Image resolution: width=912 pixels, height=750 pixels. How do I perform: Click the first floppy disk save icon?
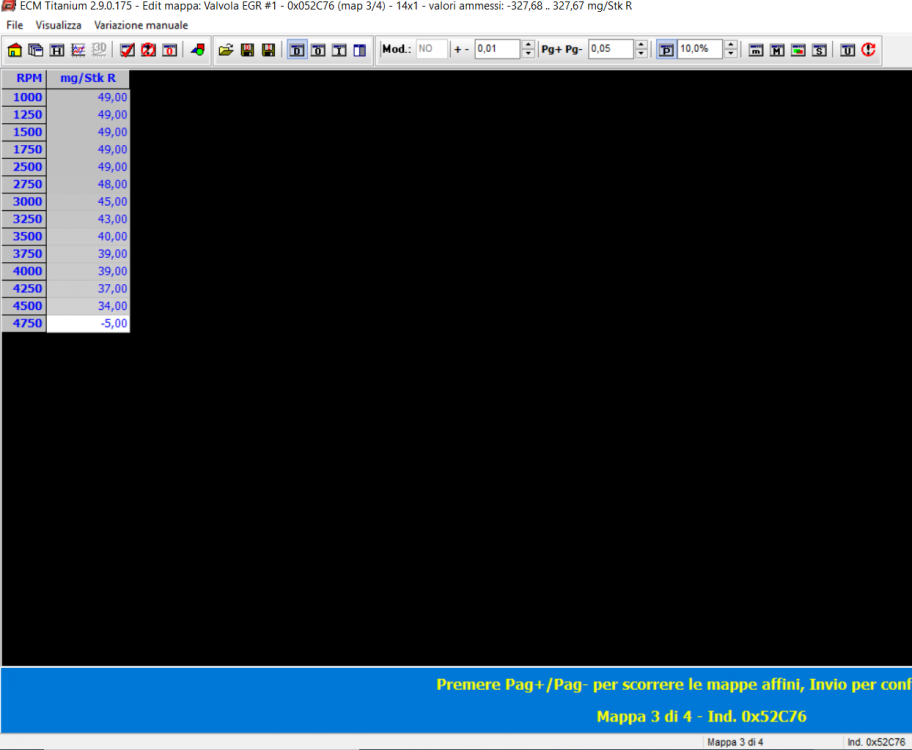coord(247,49)
